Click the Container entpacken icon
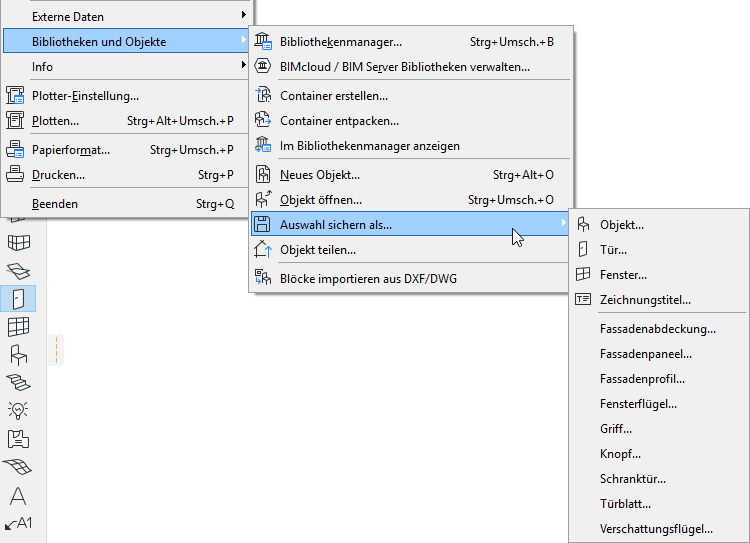750x543 pixels. [x=263, y=120]
